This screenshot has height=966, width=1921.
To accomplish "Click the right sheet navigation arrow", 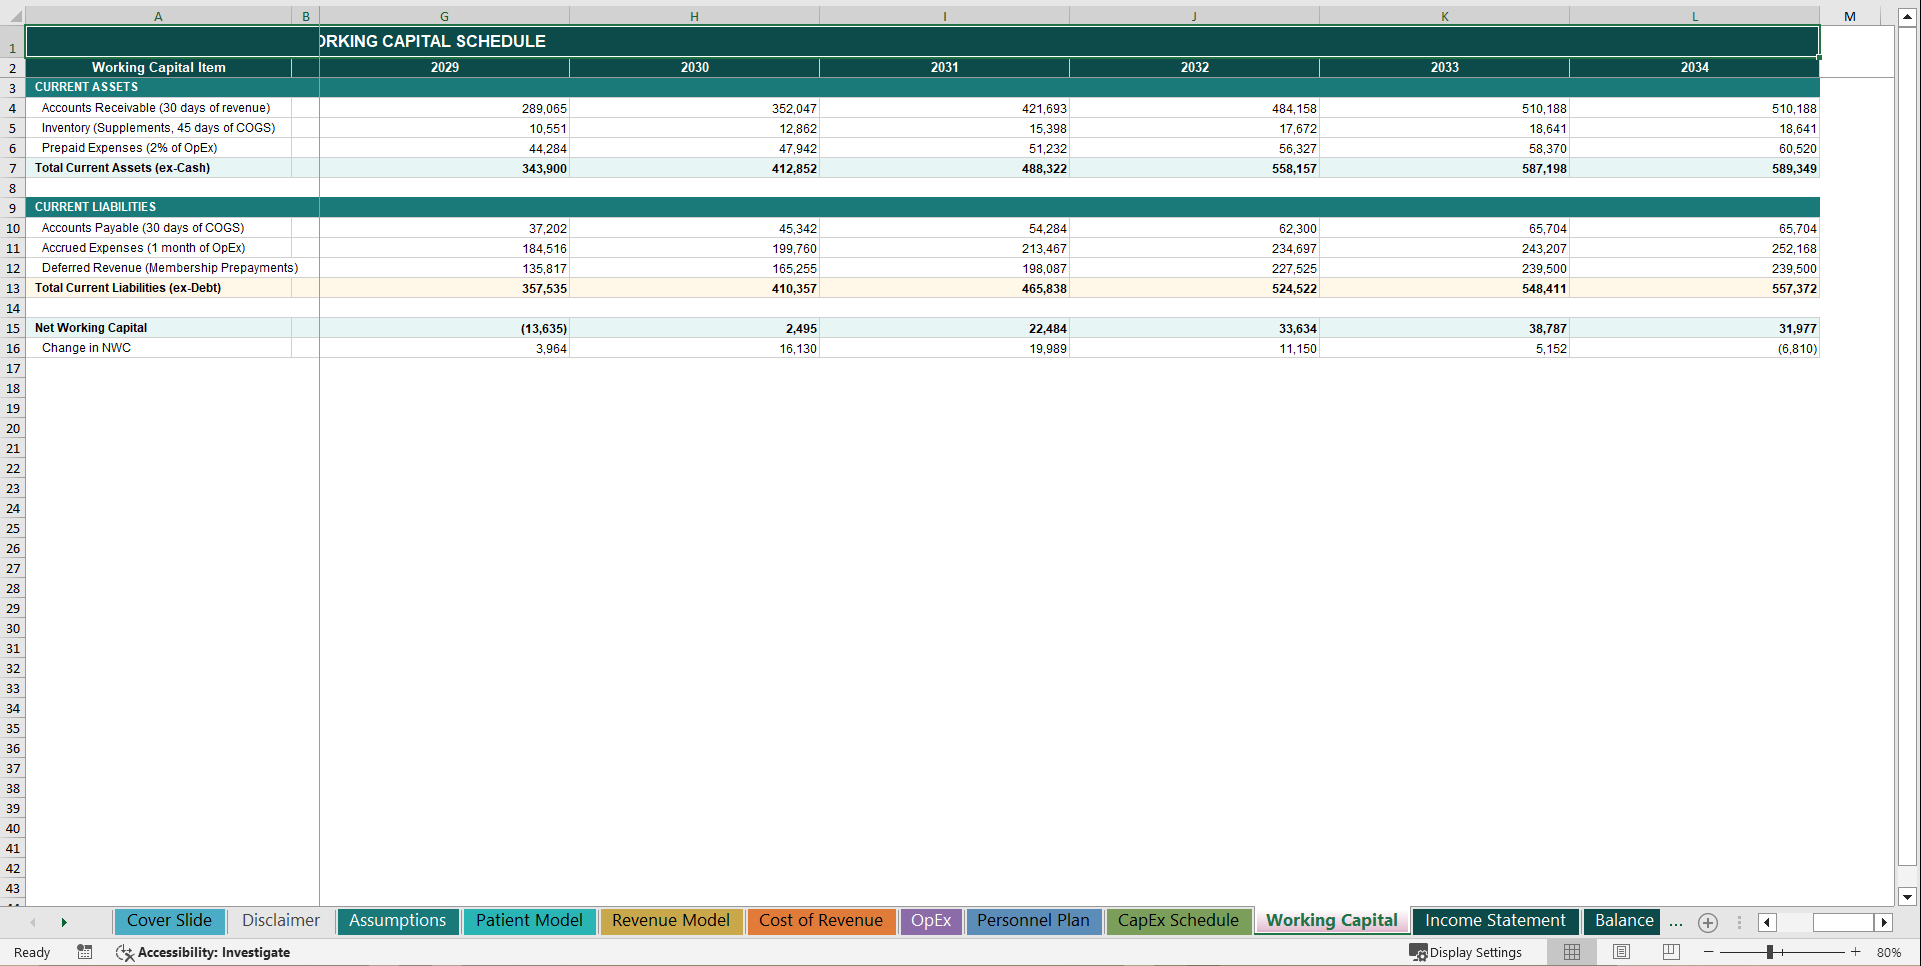I will [65, 922].
